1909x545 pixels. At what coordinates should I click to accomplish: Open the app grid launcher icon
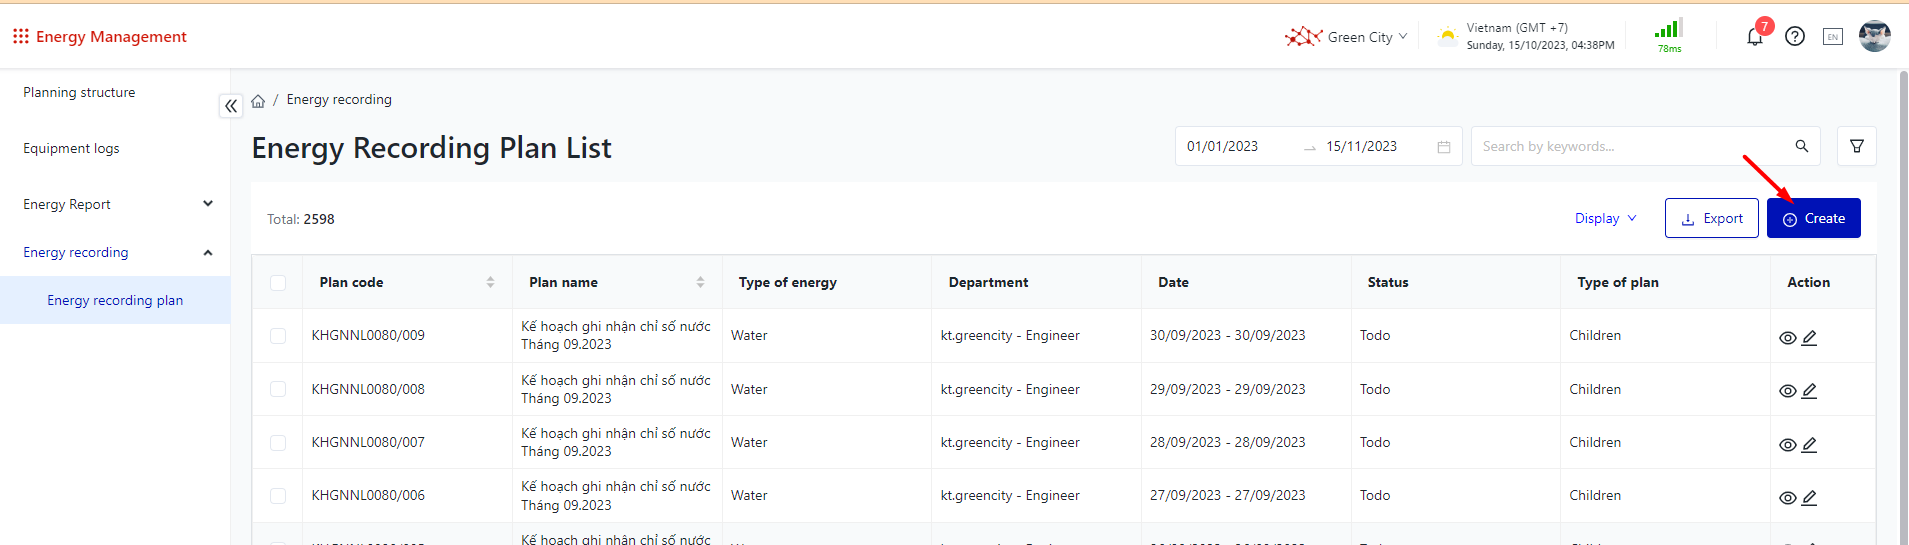tap(21, 37)
